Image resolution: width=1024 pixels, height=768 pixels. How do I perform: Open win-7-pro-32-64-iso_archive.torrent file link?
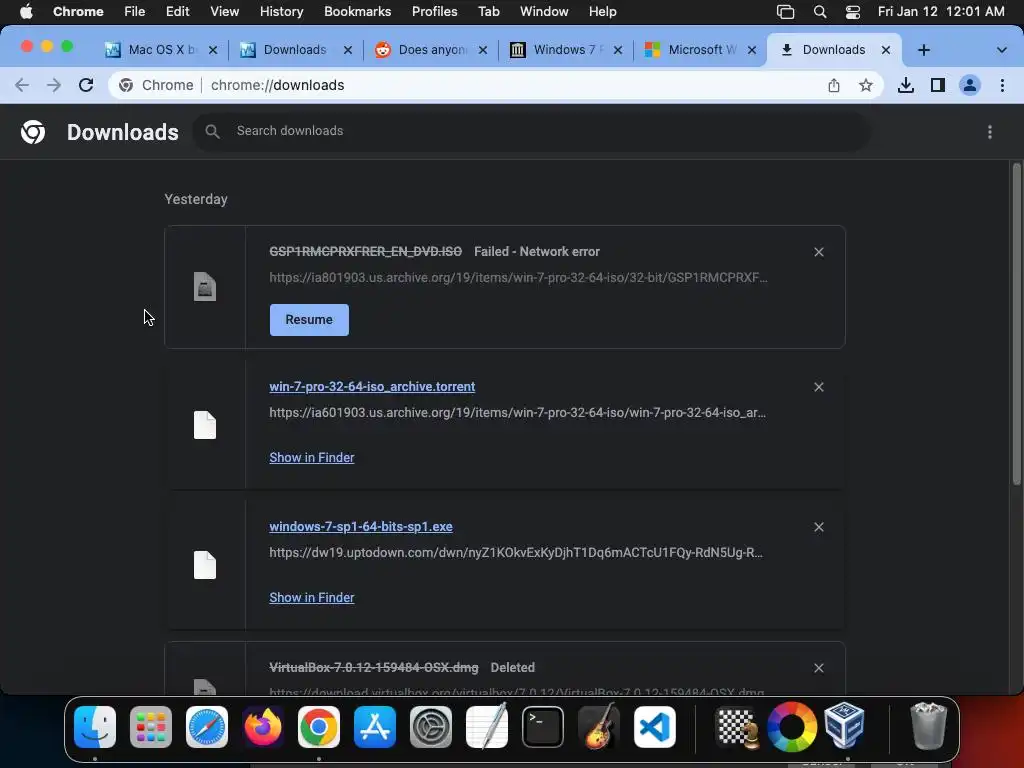tap(372, 387)
